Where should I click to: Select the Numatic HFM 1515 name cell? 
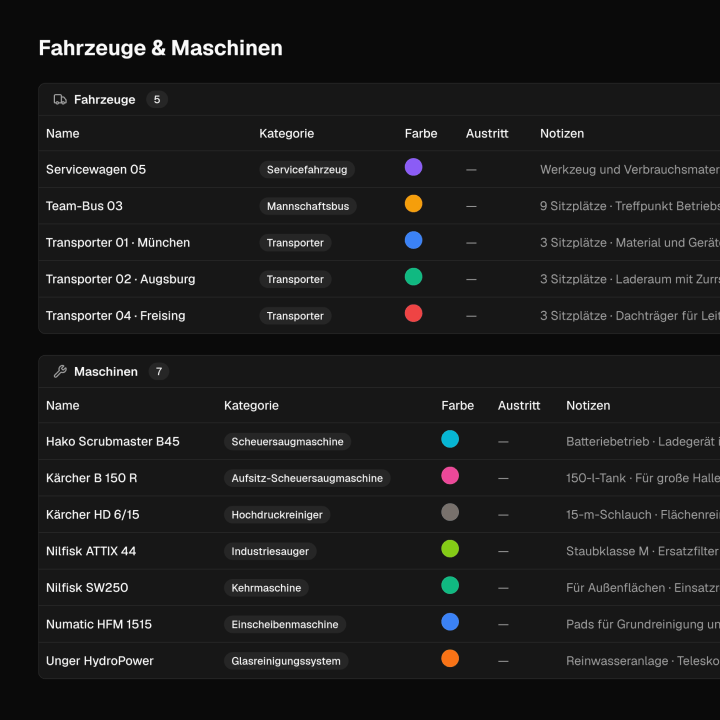coord(99,624)
